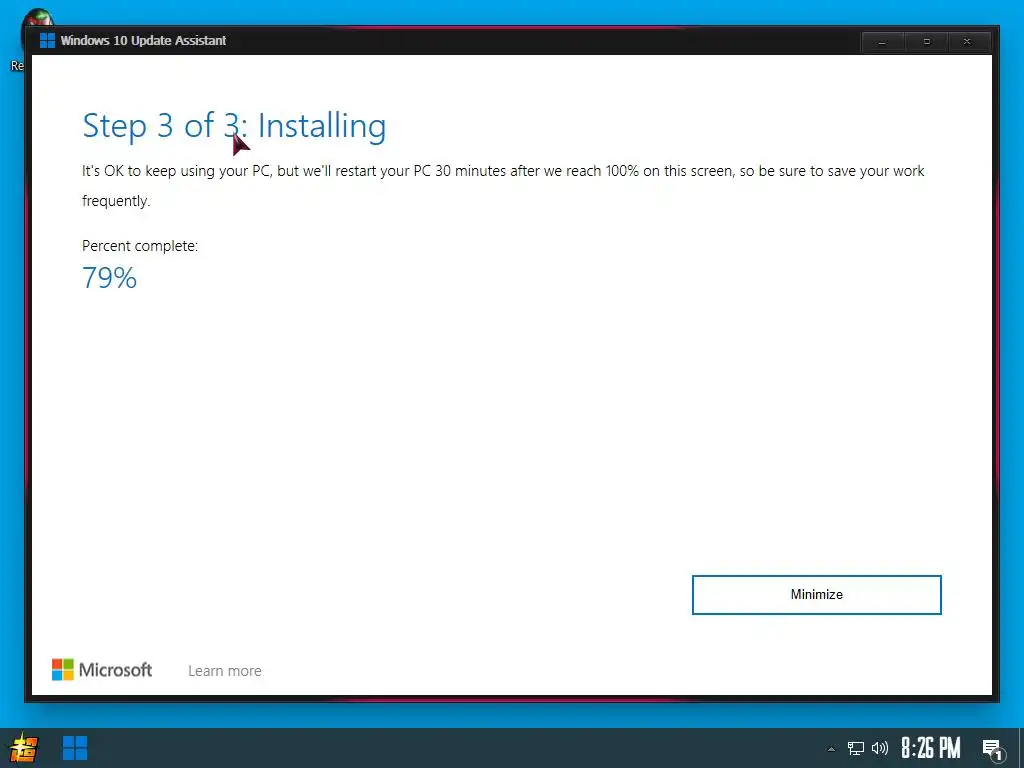Viewport: 1024px width, 768px height.
Task: Click the 8:26 PM clock
Action: pos(931,748)
